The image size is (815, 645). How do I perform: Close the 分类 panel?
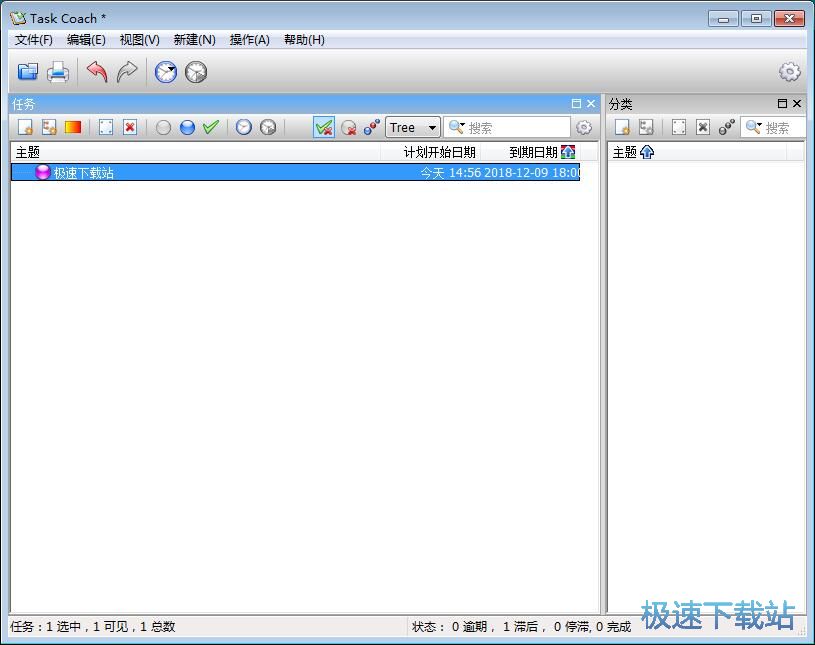pyautogui.click(x=797, y=103)
